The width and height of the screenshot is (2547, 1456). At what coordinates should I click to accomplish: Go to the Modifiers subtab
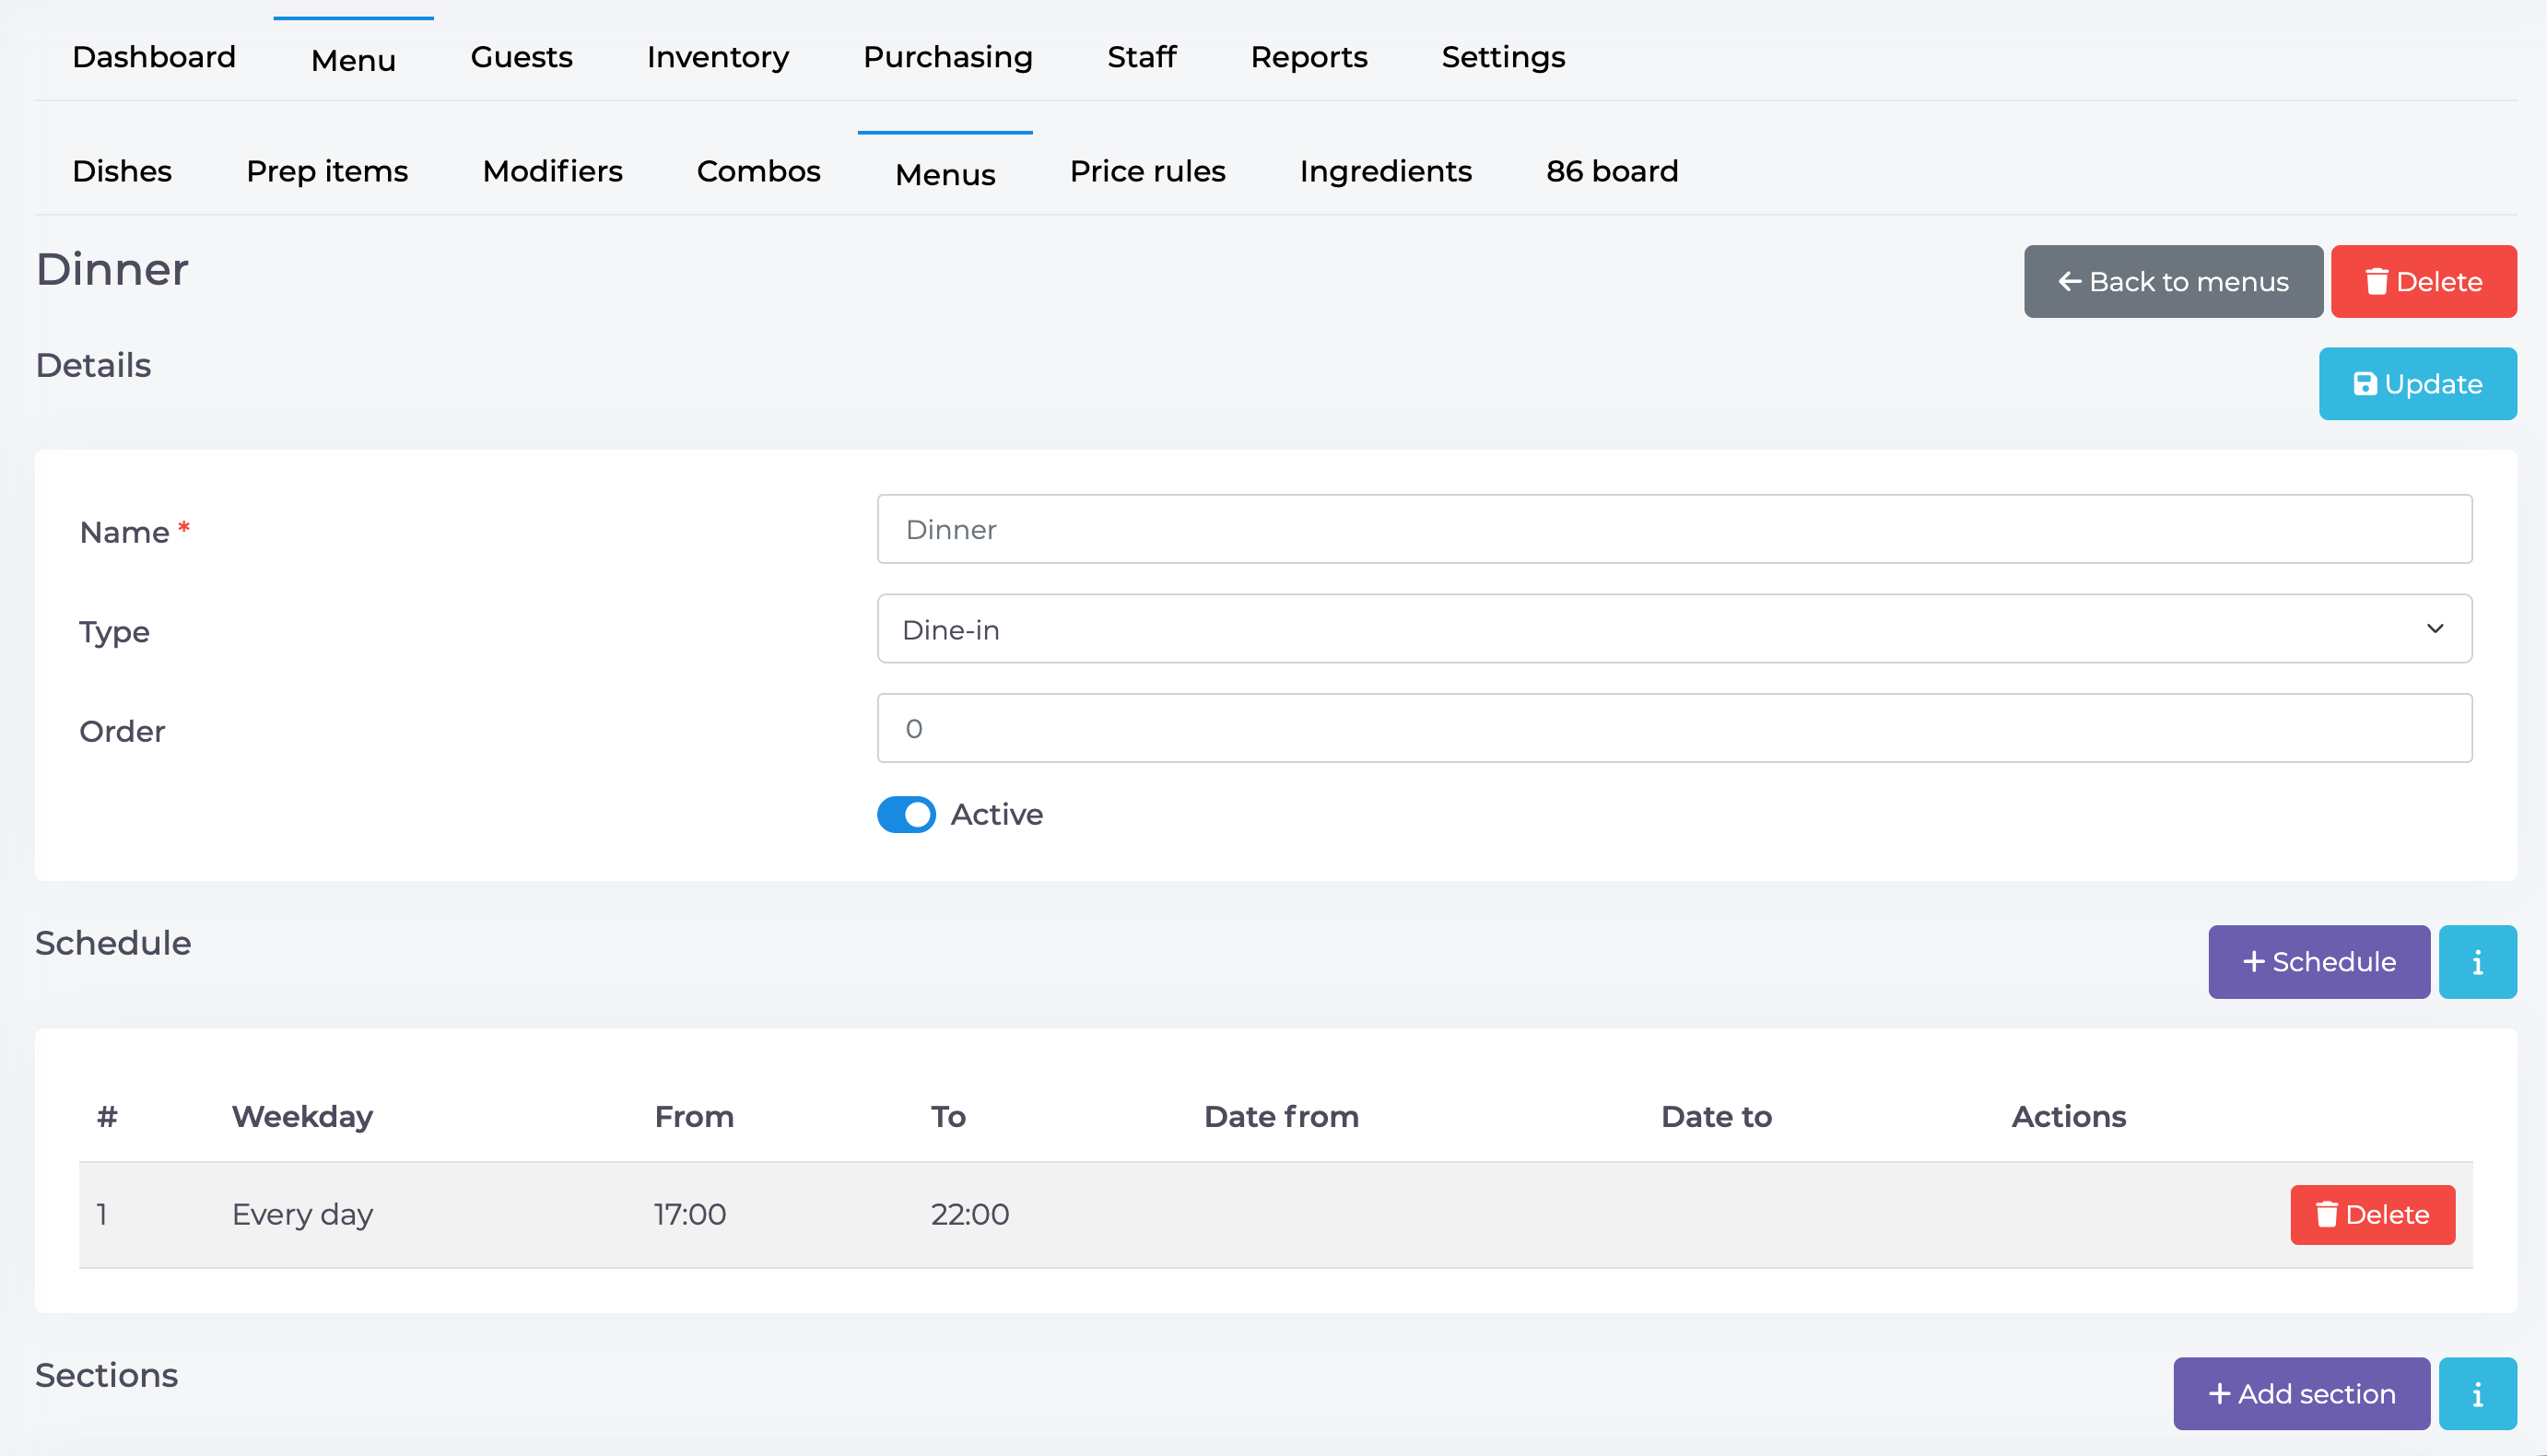tap(552, 171)
